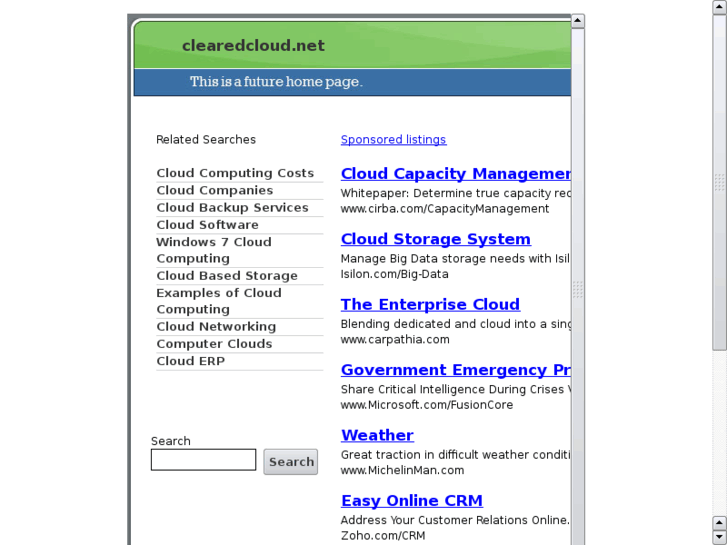Choose the Cloud ERP related search
This screenshot has width=727, height=545.
191,361
